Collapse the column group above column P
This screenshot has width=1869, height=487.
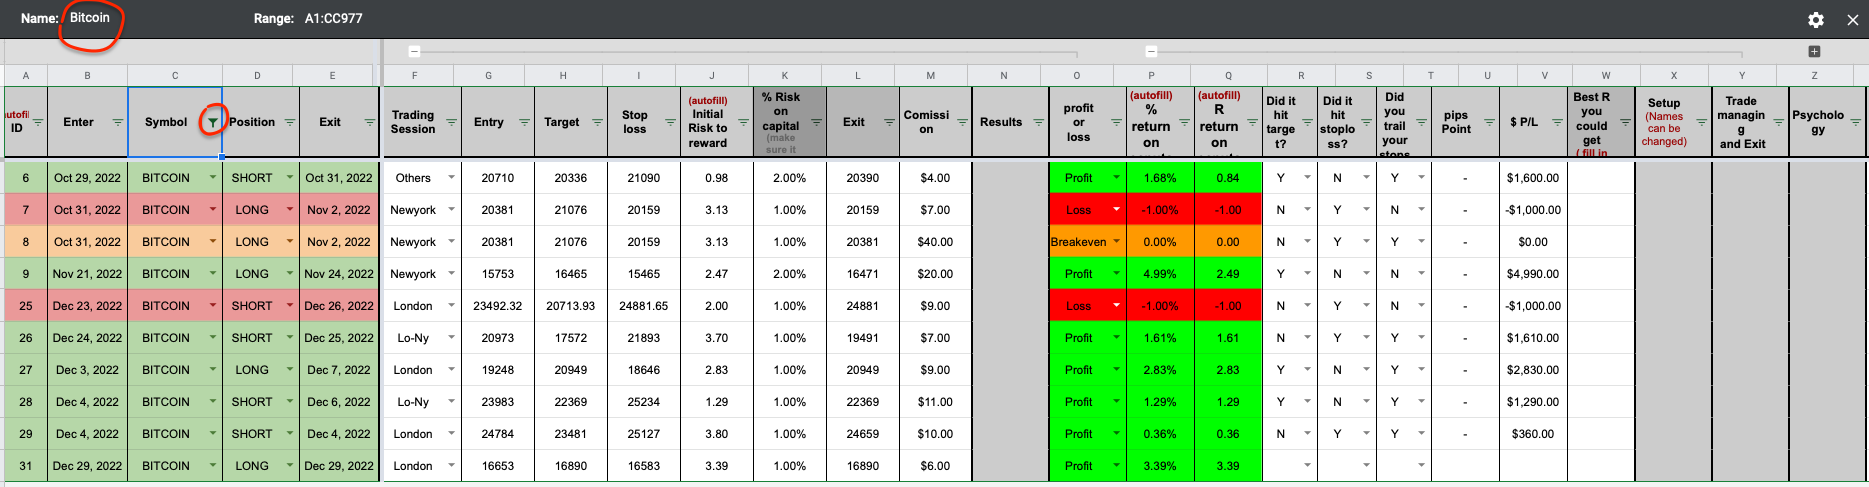coord(1151,51)
